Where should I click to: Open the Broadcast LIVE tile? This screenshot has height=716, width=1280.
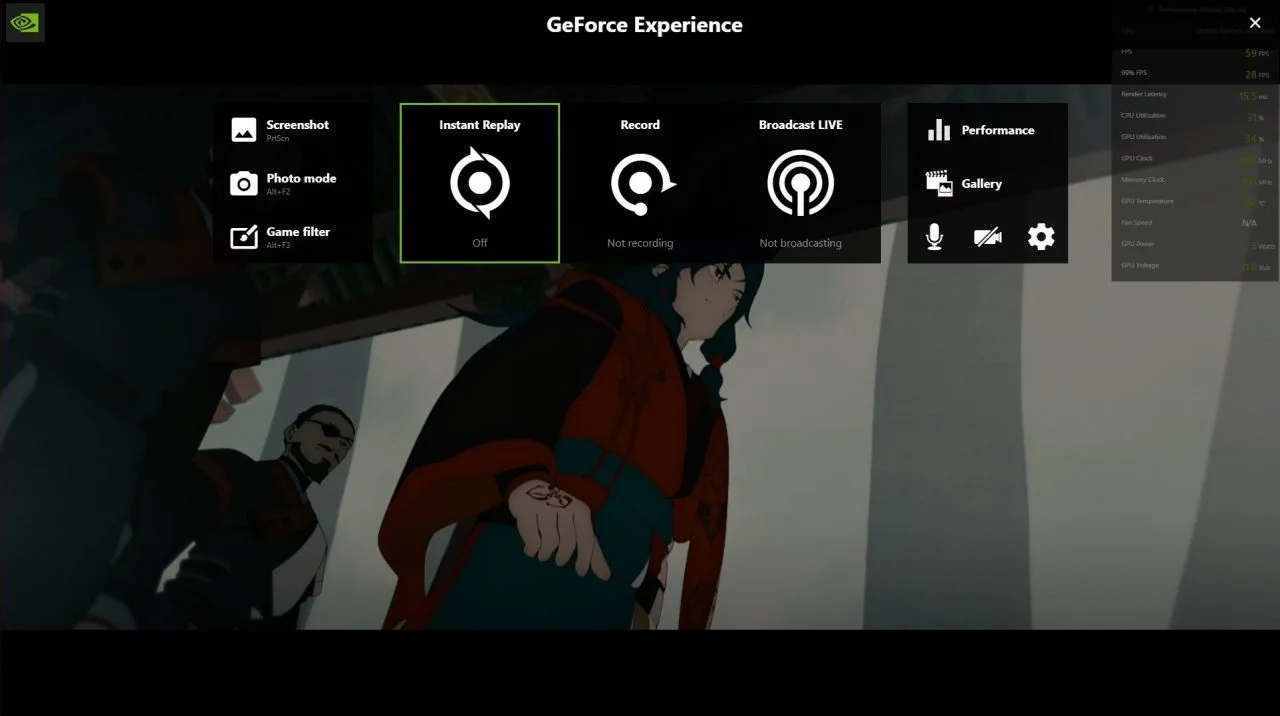(800, 183)
